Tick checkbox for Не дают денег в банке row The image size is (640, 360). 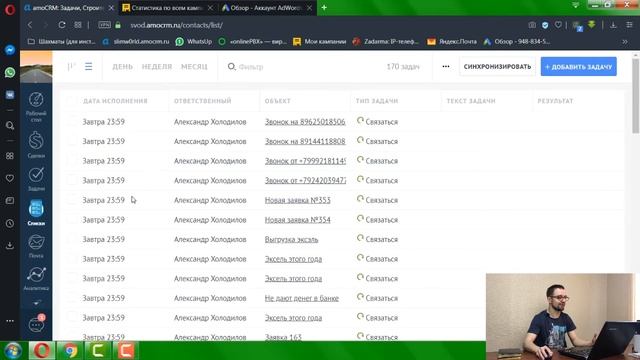[72, 298]
